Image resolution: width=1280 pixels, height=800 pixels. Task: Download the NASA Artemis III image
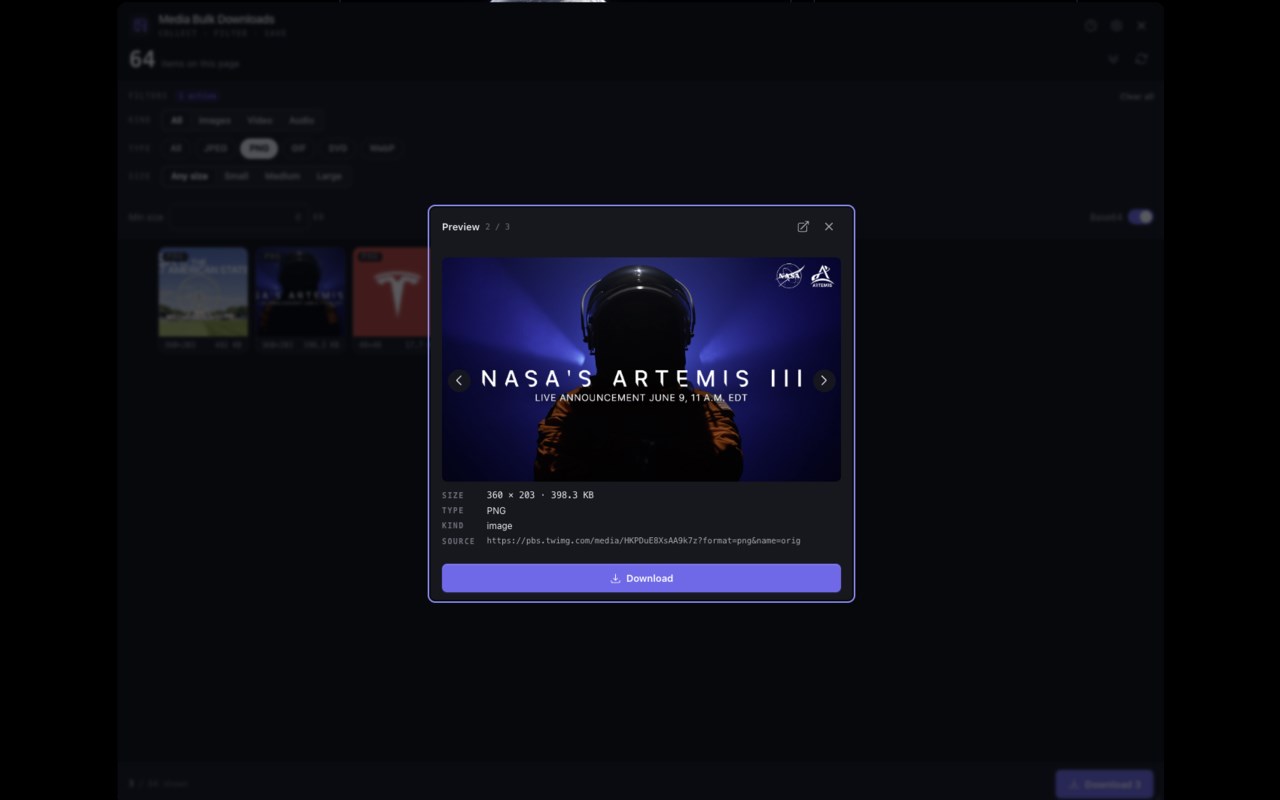(x=641, y=578)
